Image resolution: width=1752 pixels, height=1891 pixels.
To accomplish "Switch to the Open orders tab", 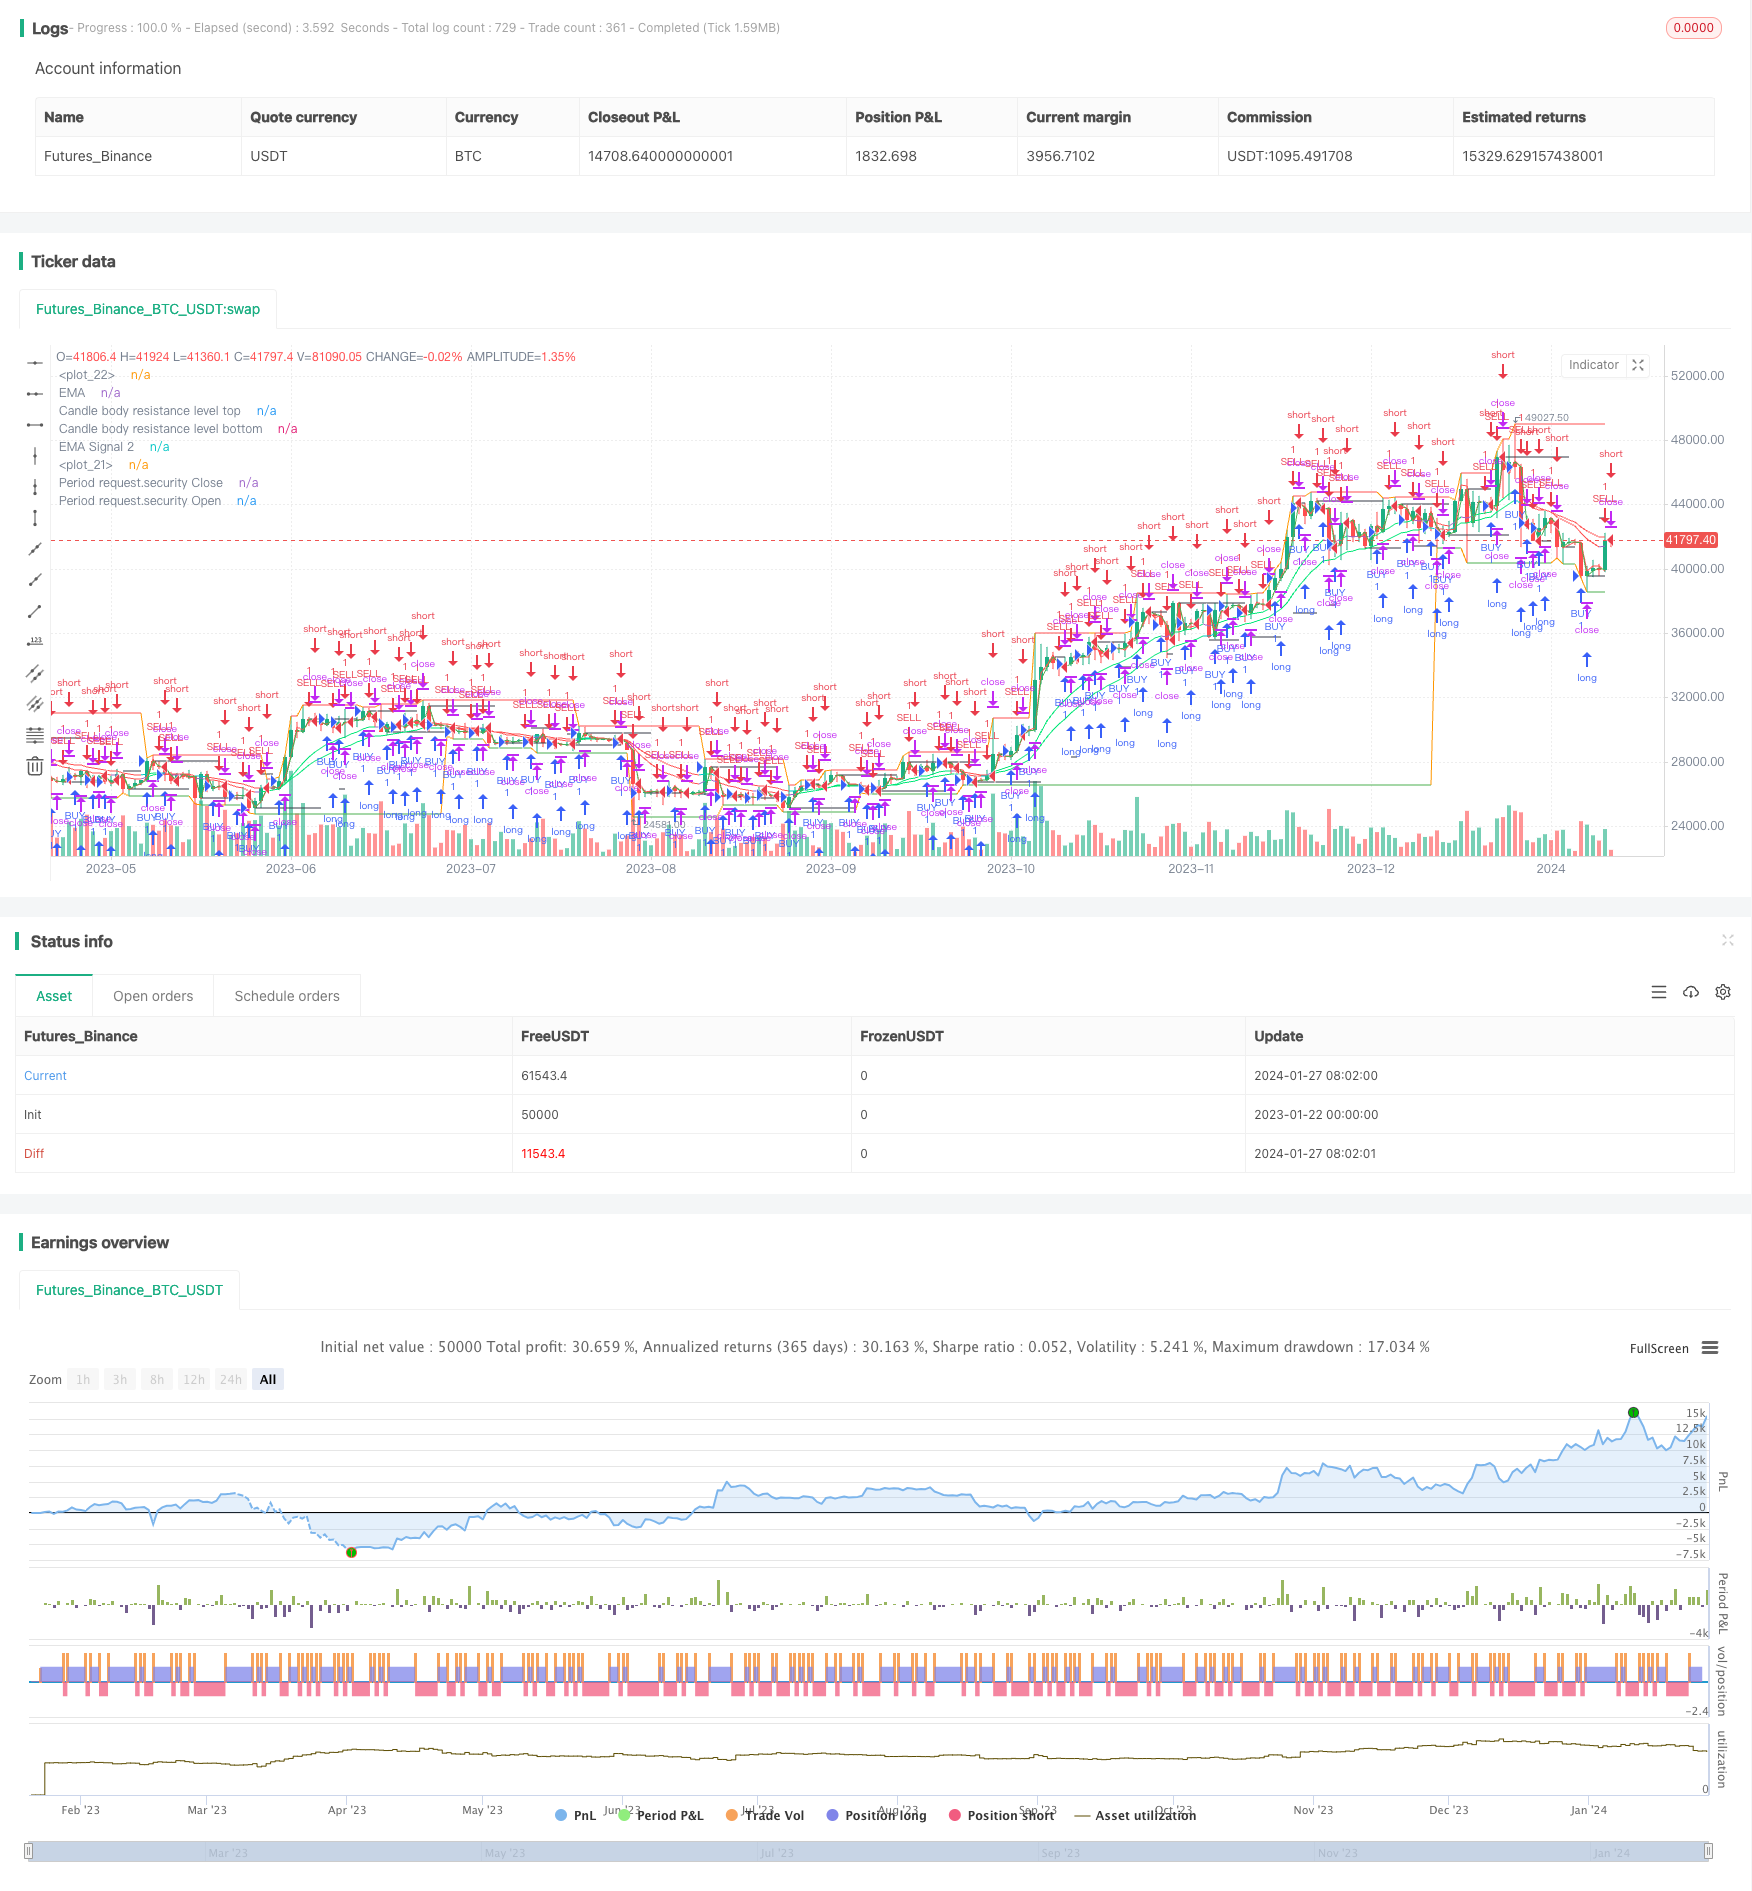I will [x=153, y=996].
